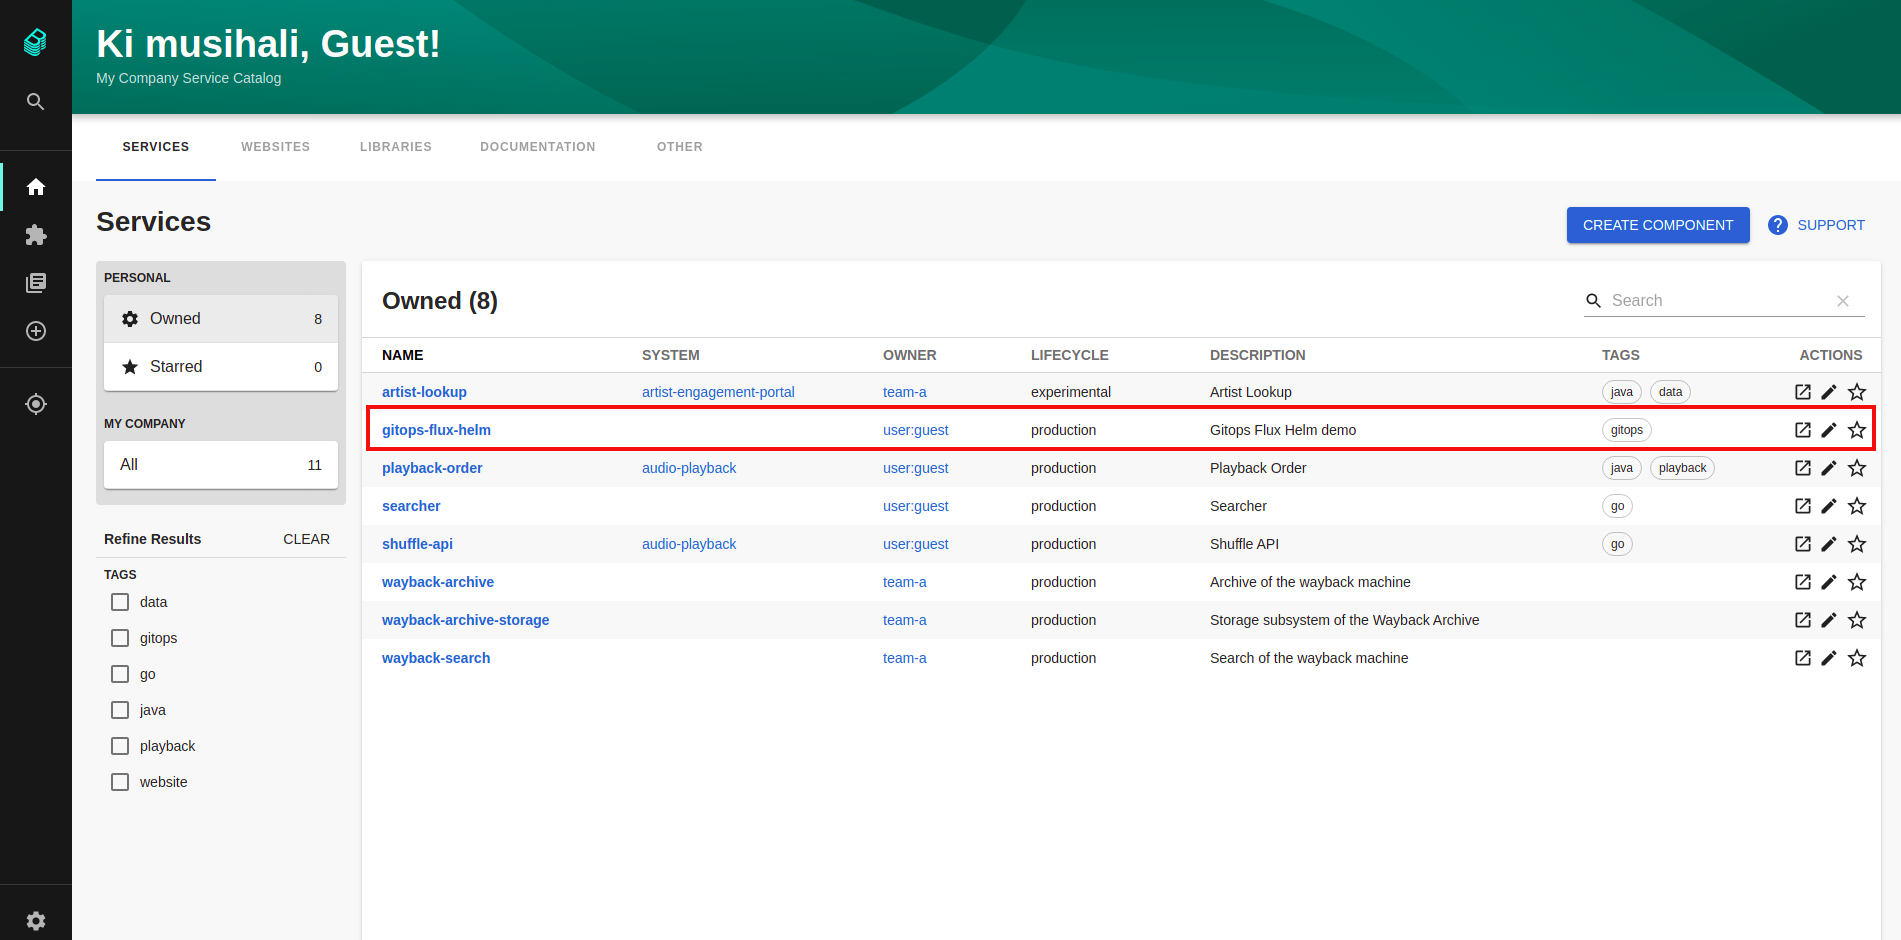The height and width of the screenshot is (940, 1901).
Task: Go to Home via sidebar house icon
Action: coord(36,187)
